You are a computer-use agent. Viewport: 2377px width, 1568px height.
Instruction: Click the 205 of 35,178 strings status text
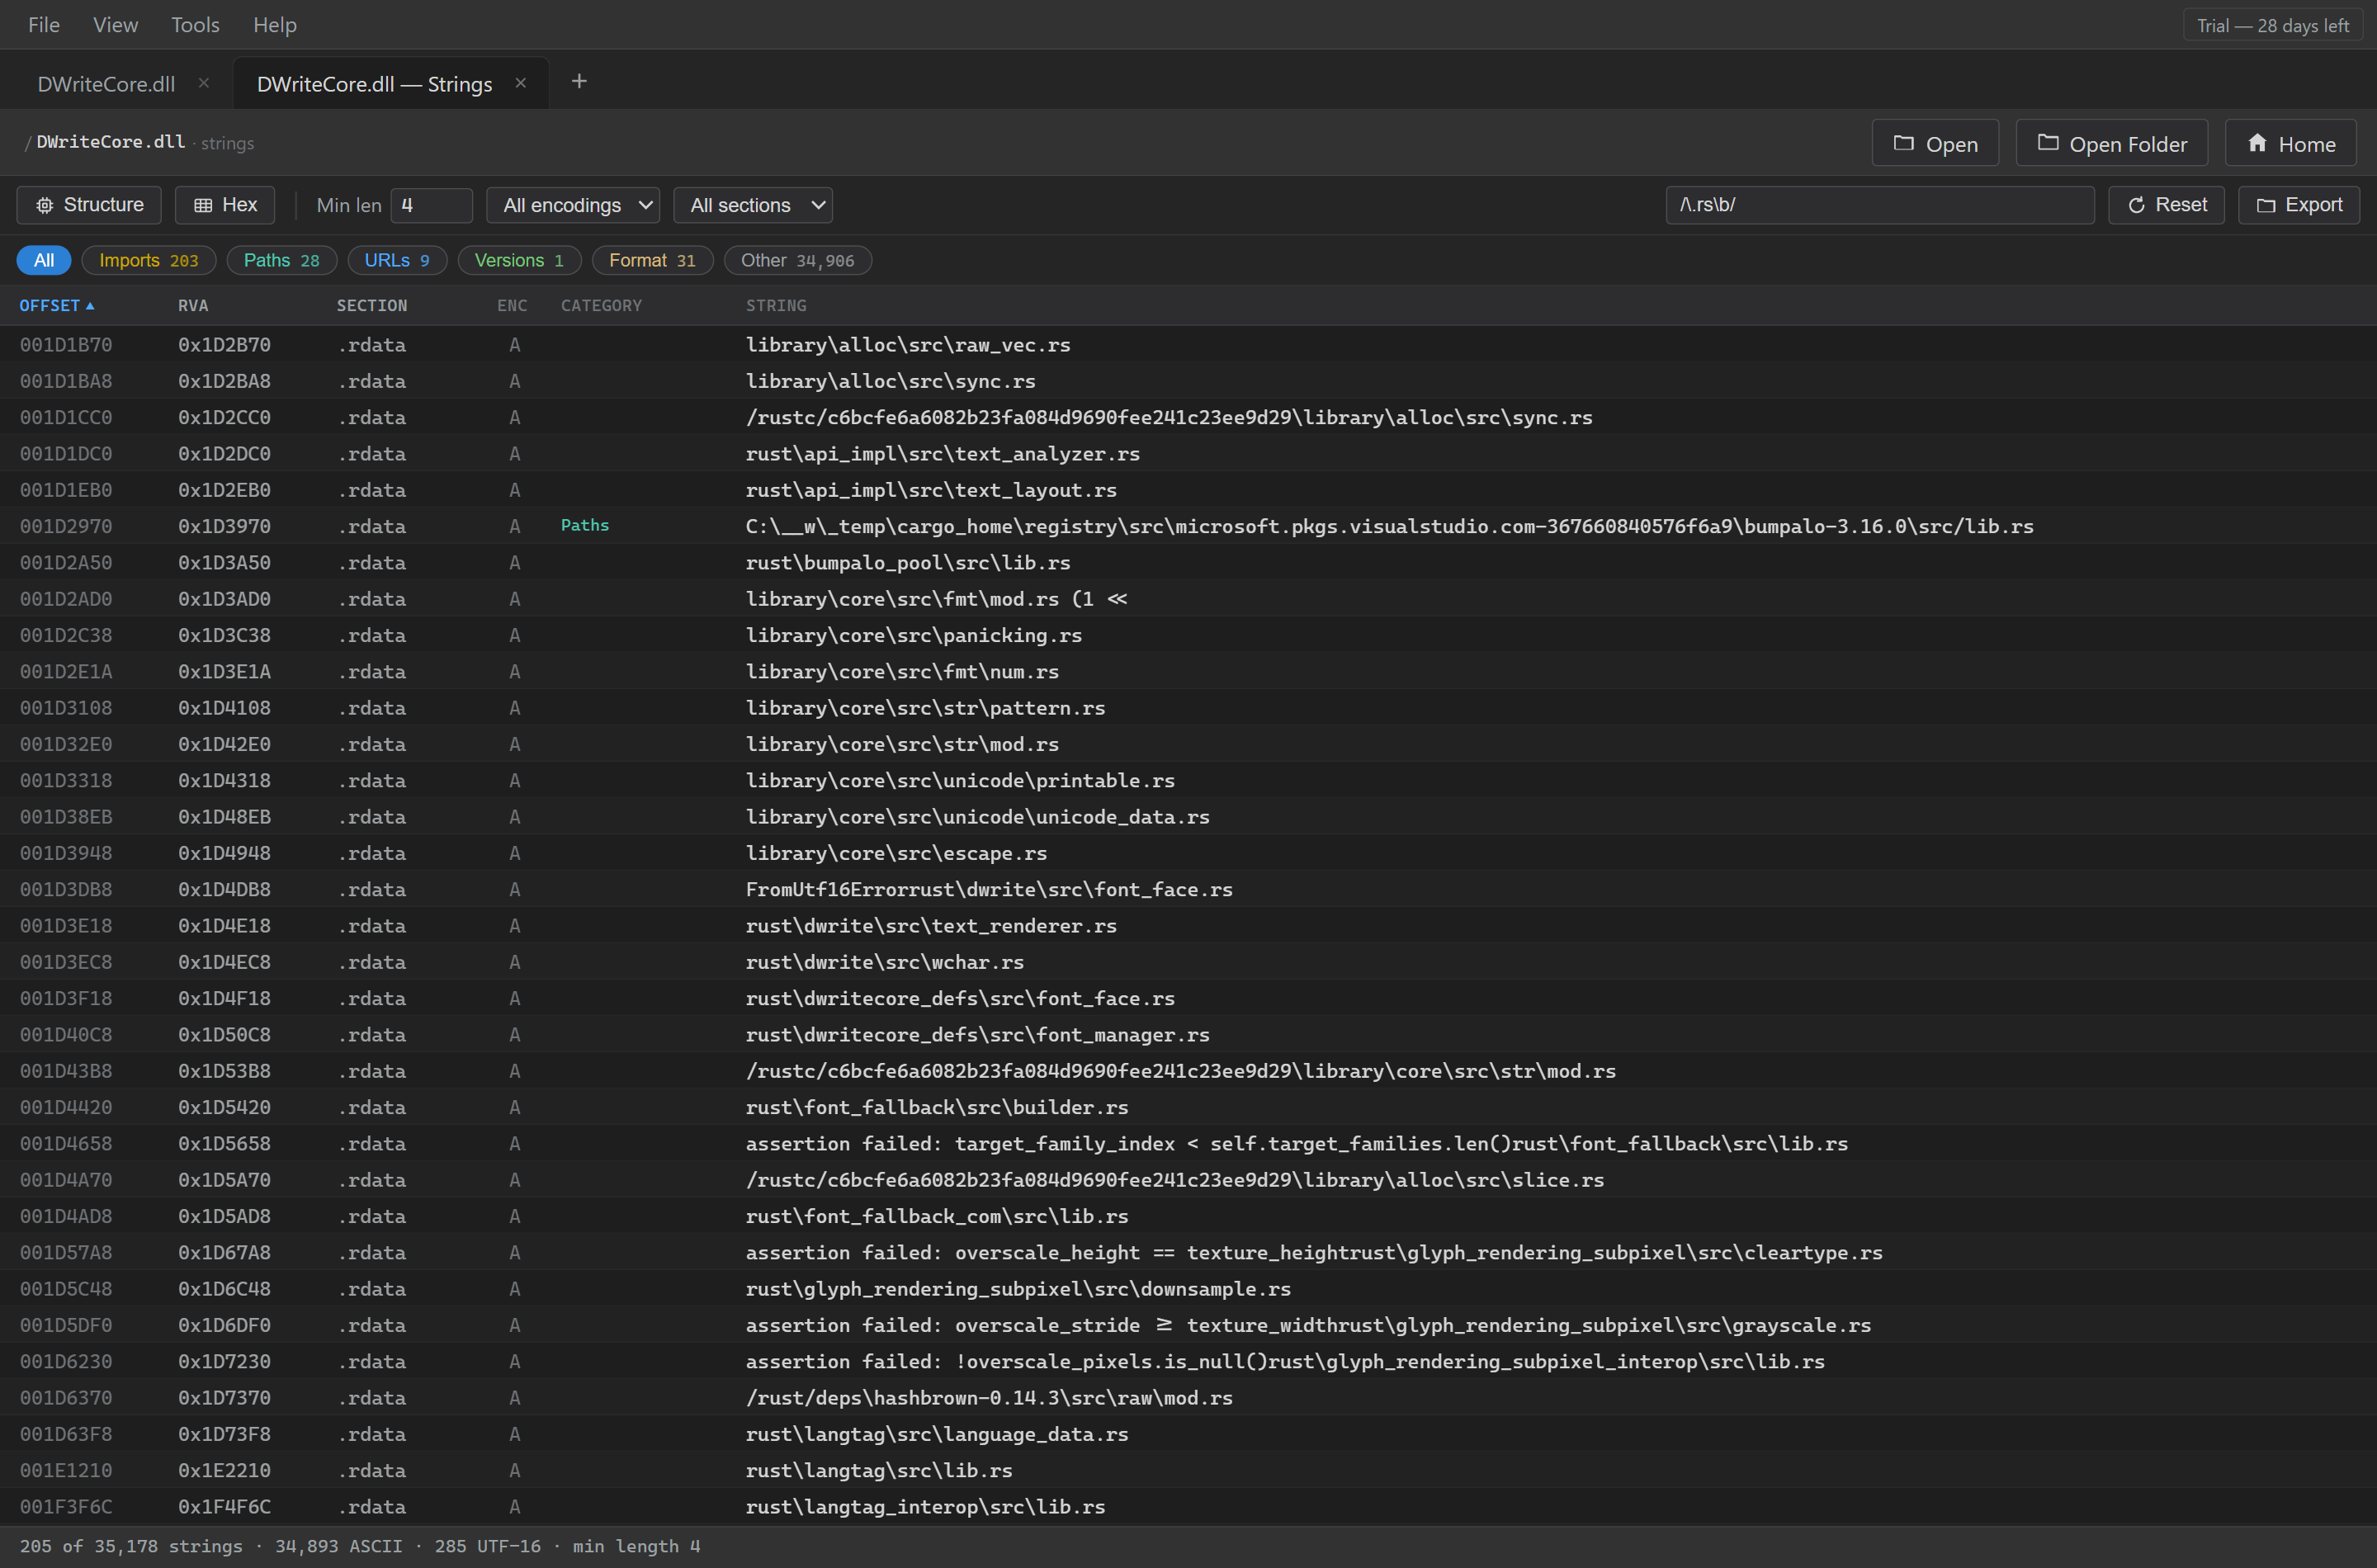coord(131,1547)
